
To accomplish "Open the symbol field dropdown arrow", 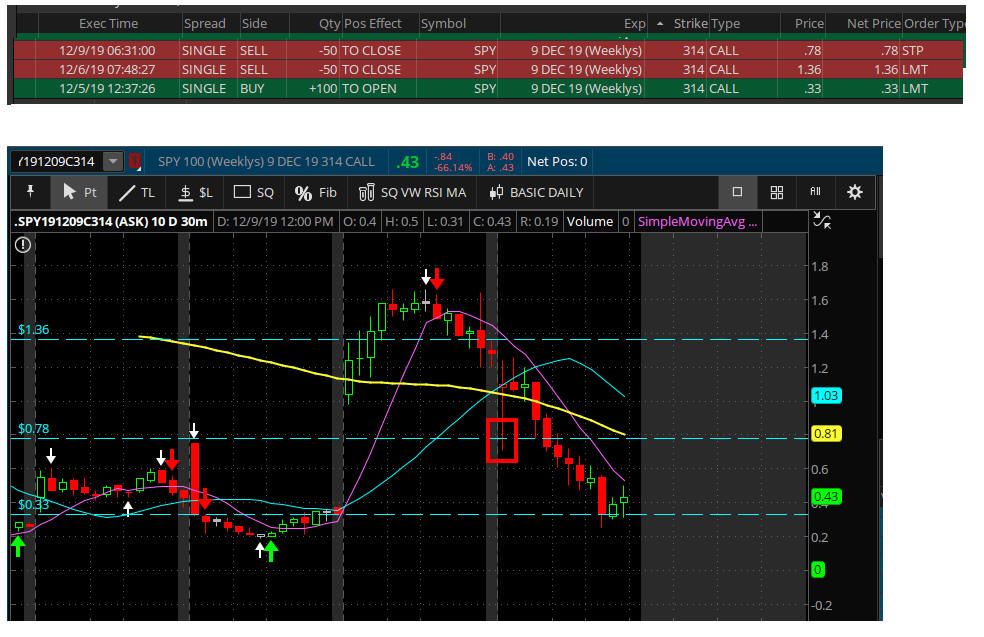I will coord(113,161).
